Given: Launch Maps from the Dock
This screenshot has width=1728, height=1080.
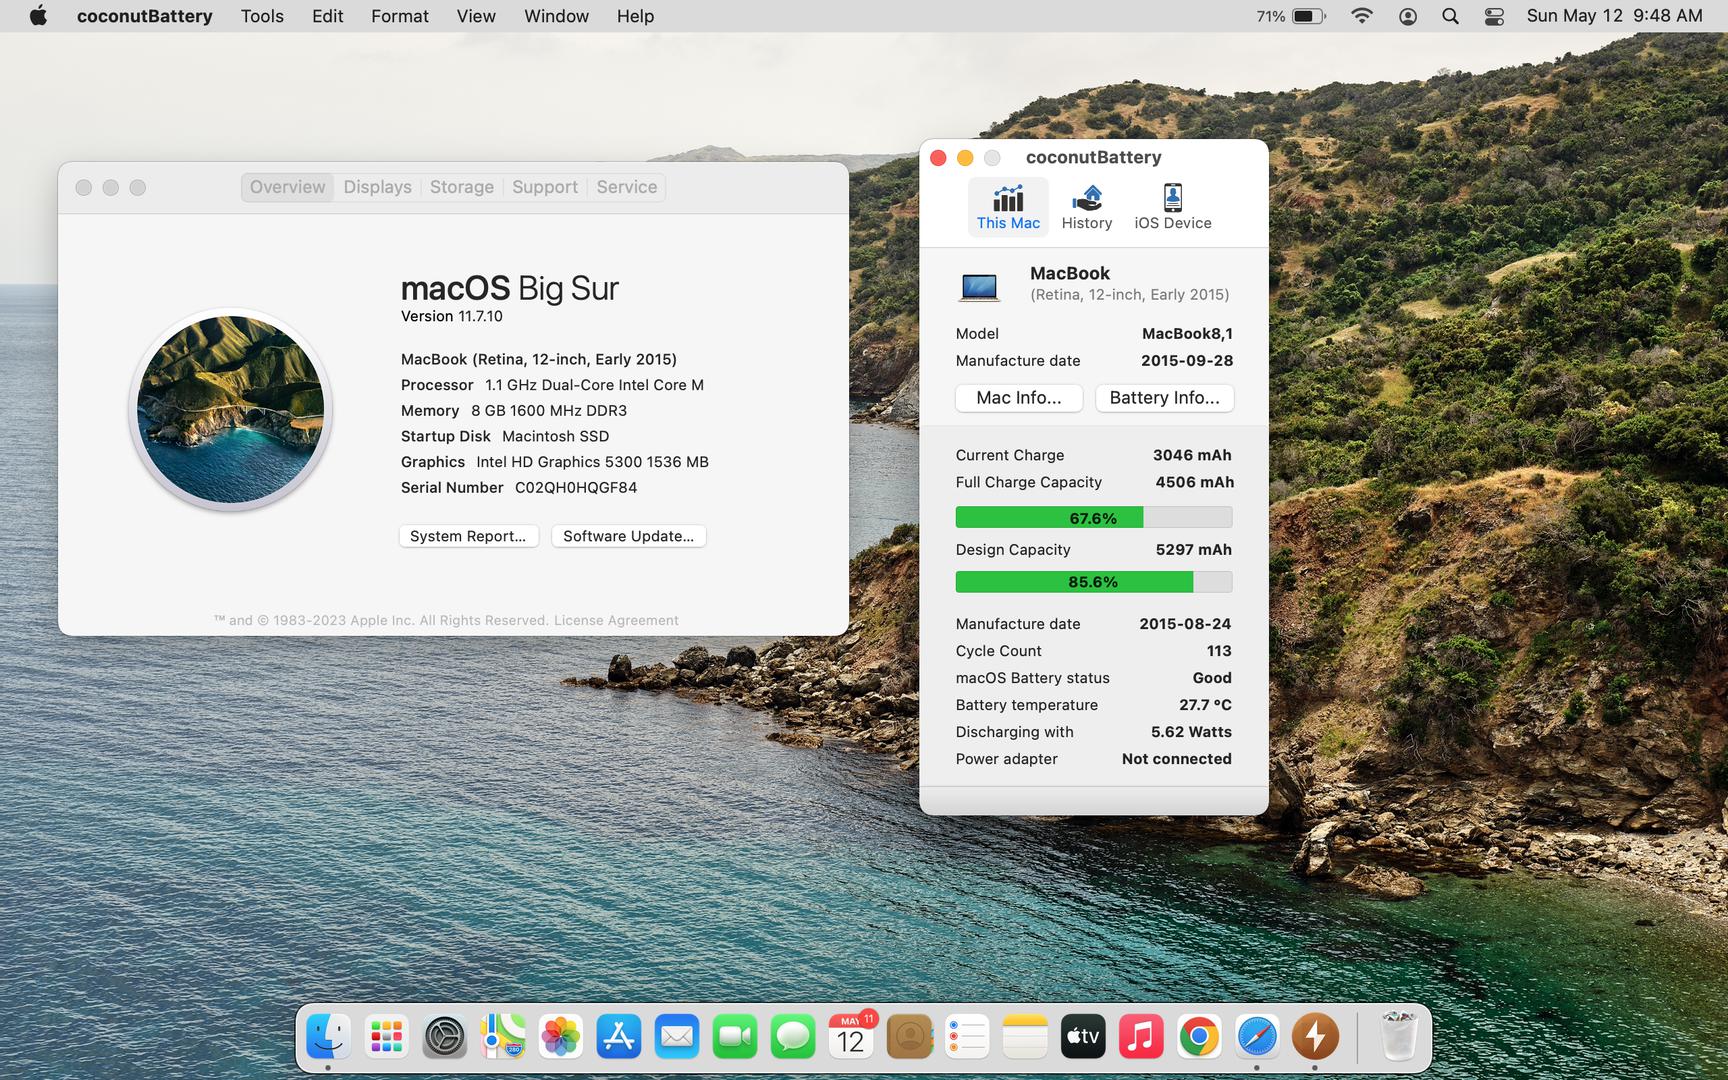Looking at the screenshot, I should [502, 1037].
